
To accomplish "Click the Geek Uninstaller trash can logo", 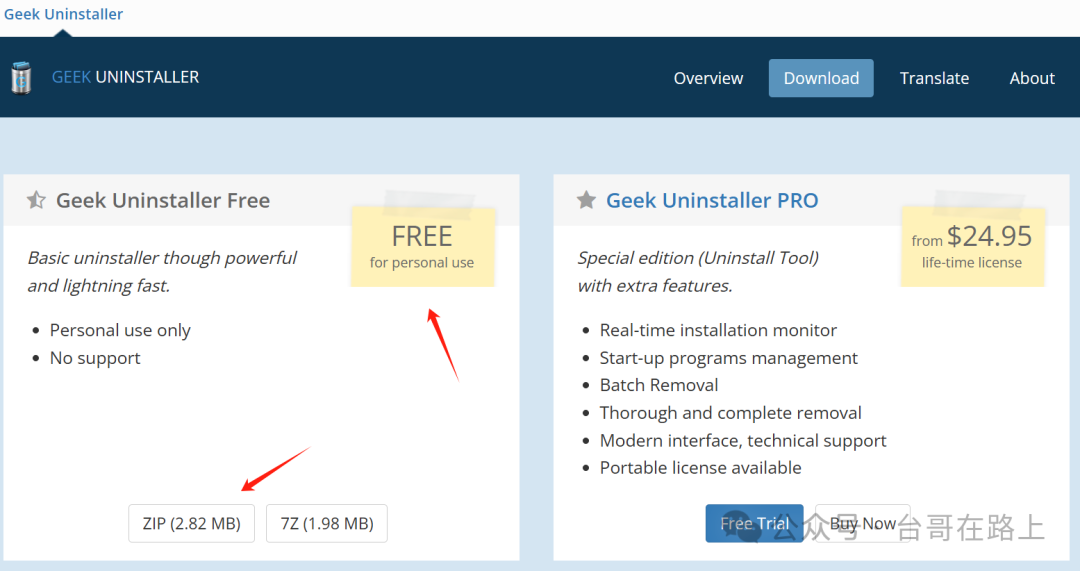I will (21, 78).
